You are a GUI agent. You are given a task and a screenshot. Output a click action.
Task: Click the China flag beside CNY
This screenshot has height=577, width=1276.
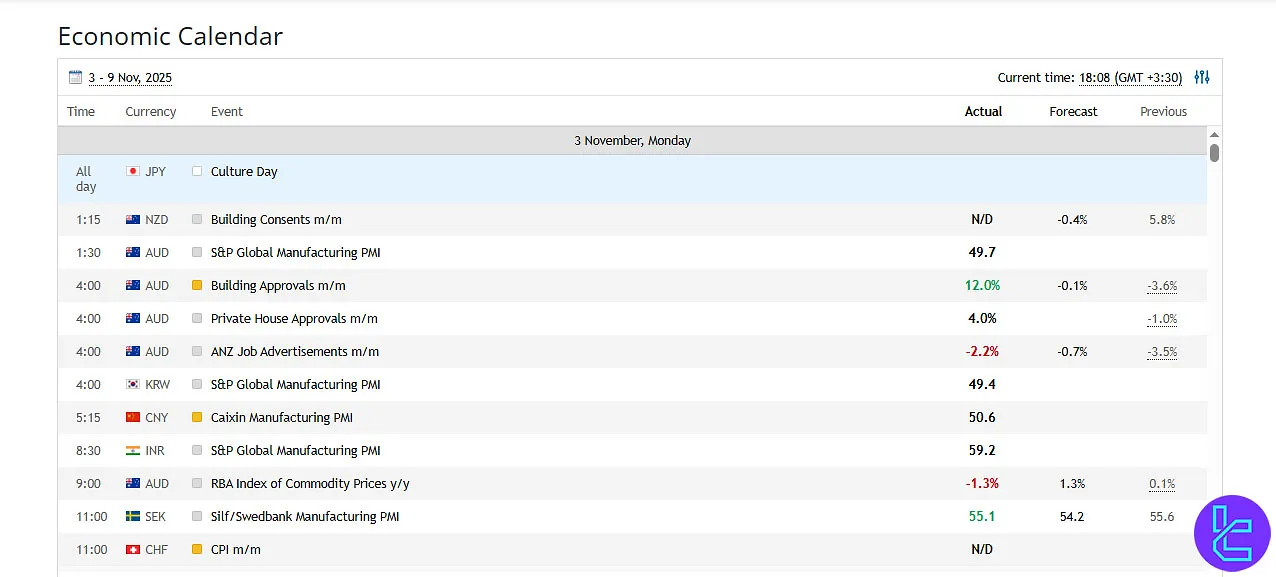coord(133,418)
